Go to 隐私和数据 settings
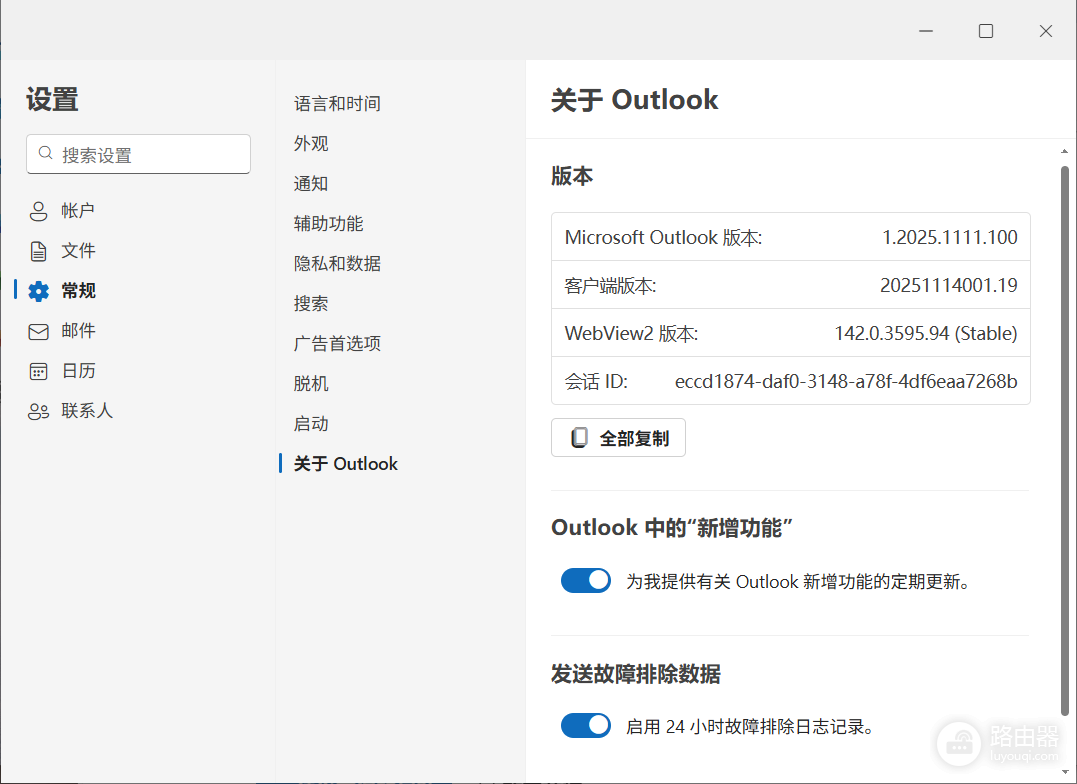Viewport: 1077px width, 784px height. coord(337,264)
